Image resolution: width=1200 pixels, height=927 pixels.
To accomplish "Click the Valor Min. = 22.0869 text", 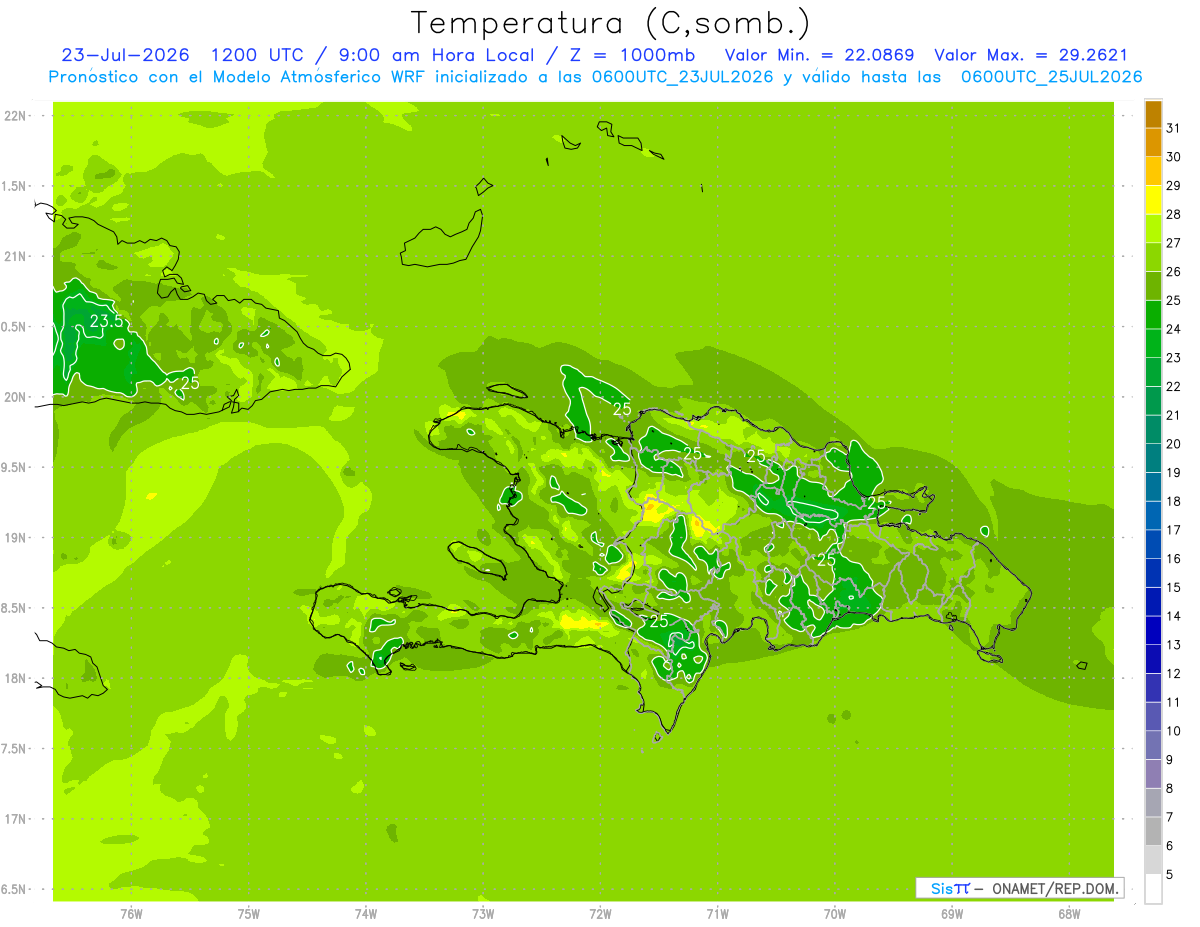I will pos(819,55).
